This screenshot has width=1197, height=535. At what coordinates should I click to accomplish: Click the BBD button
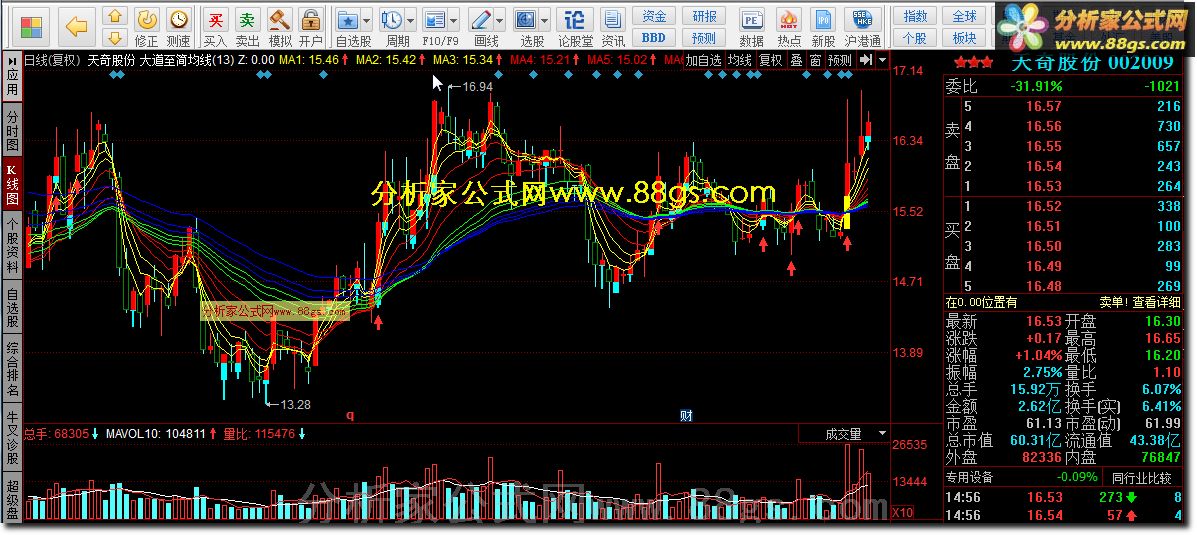click(x=653, y=37)
